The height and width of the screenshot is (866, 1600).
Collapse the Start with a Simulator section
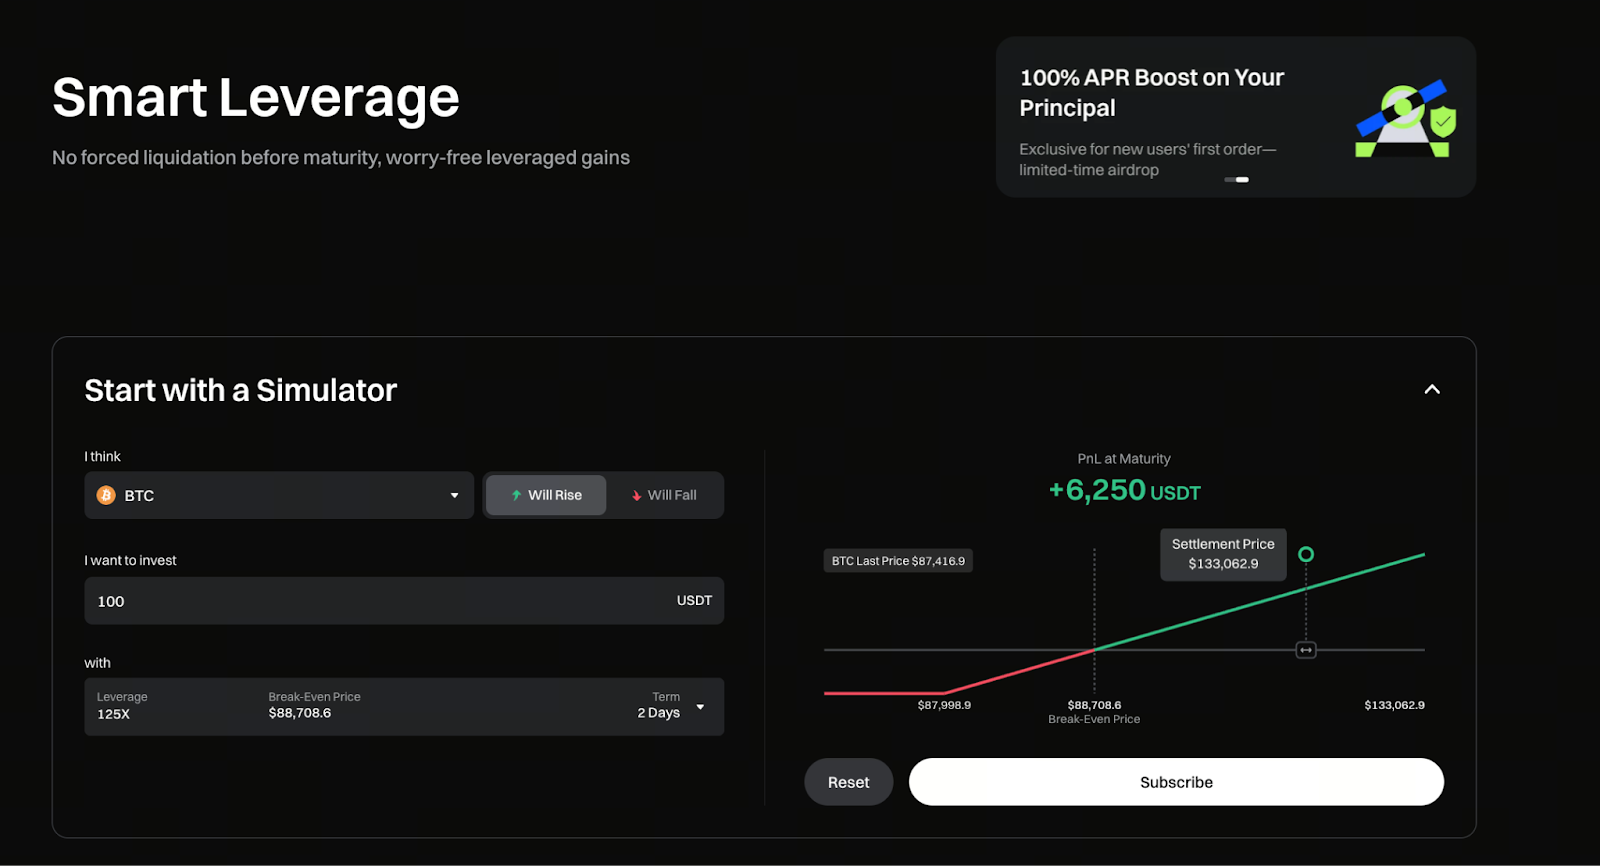point(1432,390)
